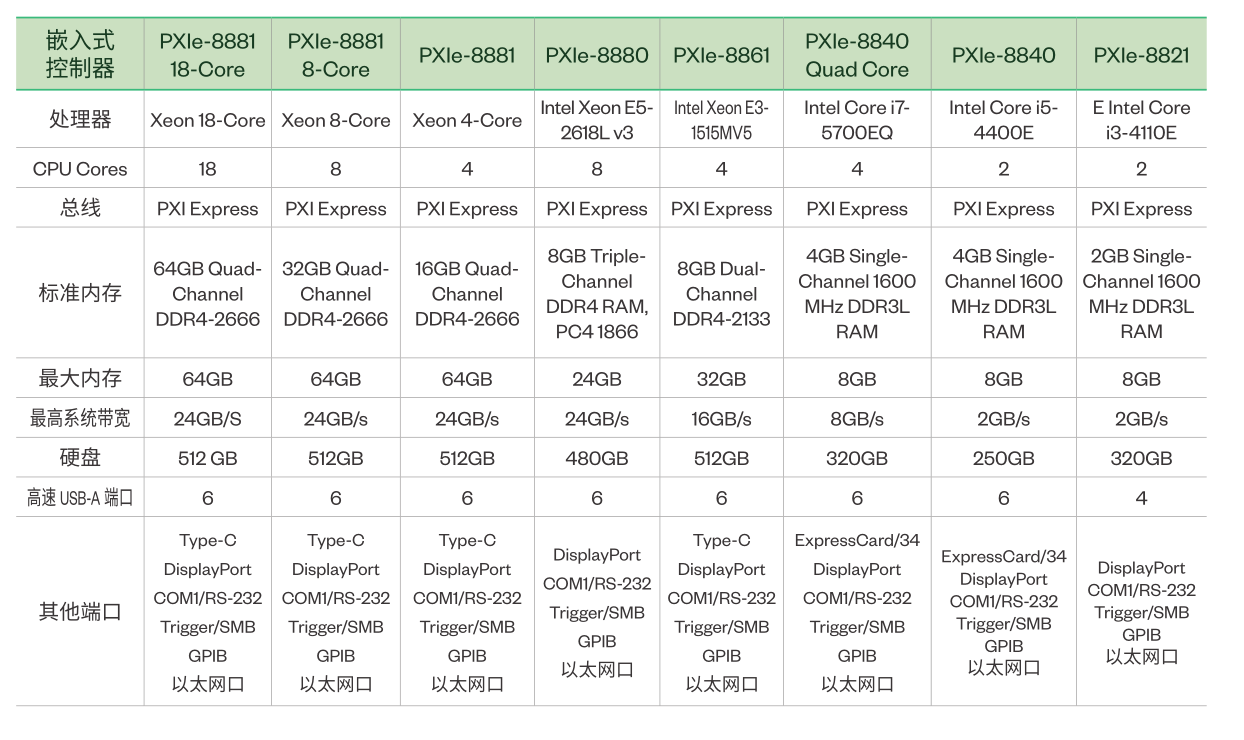The height and width of the screenshot is (740, 1244).
Task: Select the 250GB hard disk cell
Action: coord(1003,458)
